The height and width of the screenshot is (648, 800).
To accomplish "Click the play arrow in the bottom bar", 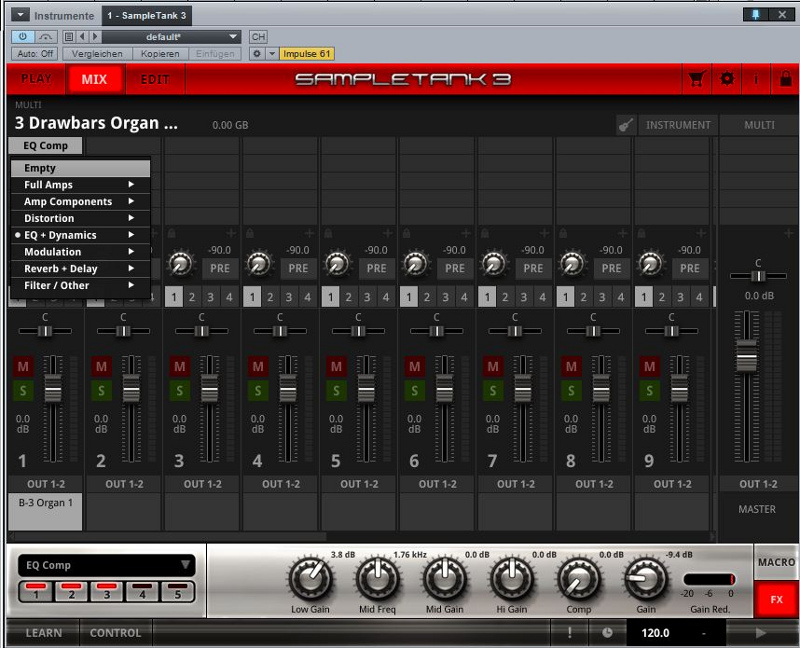I will [x=761, y=633].
